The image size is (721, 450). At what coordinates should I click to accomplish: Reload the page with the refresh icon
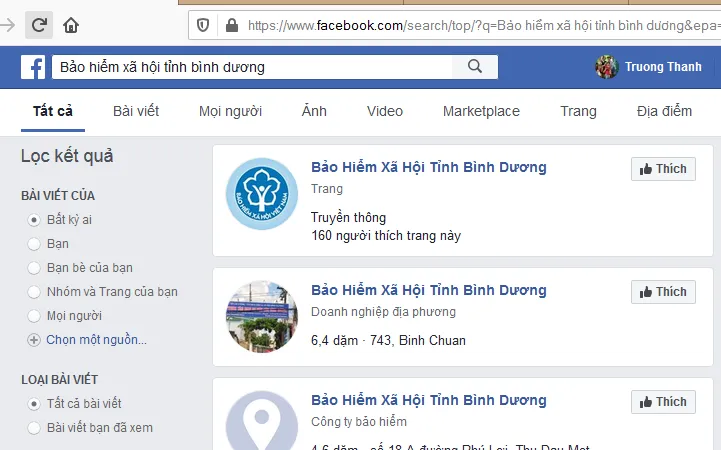pos(39,25)
